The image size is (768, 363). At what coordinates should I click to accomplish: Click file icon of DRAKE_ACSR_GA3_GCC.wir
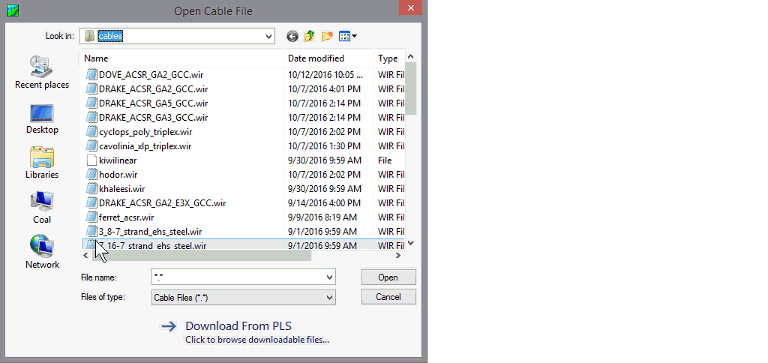pyautogui.click(x=92, y=117)
